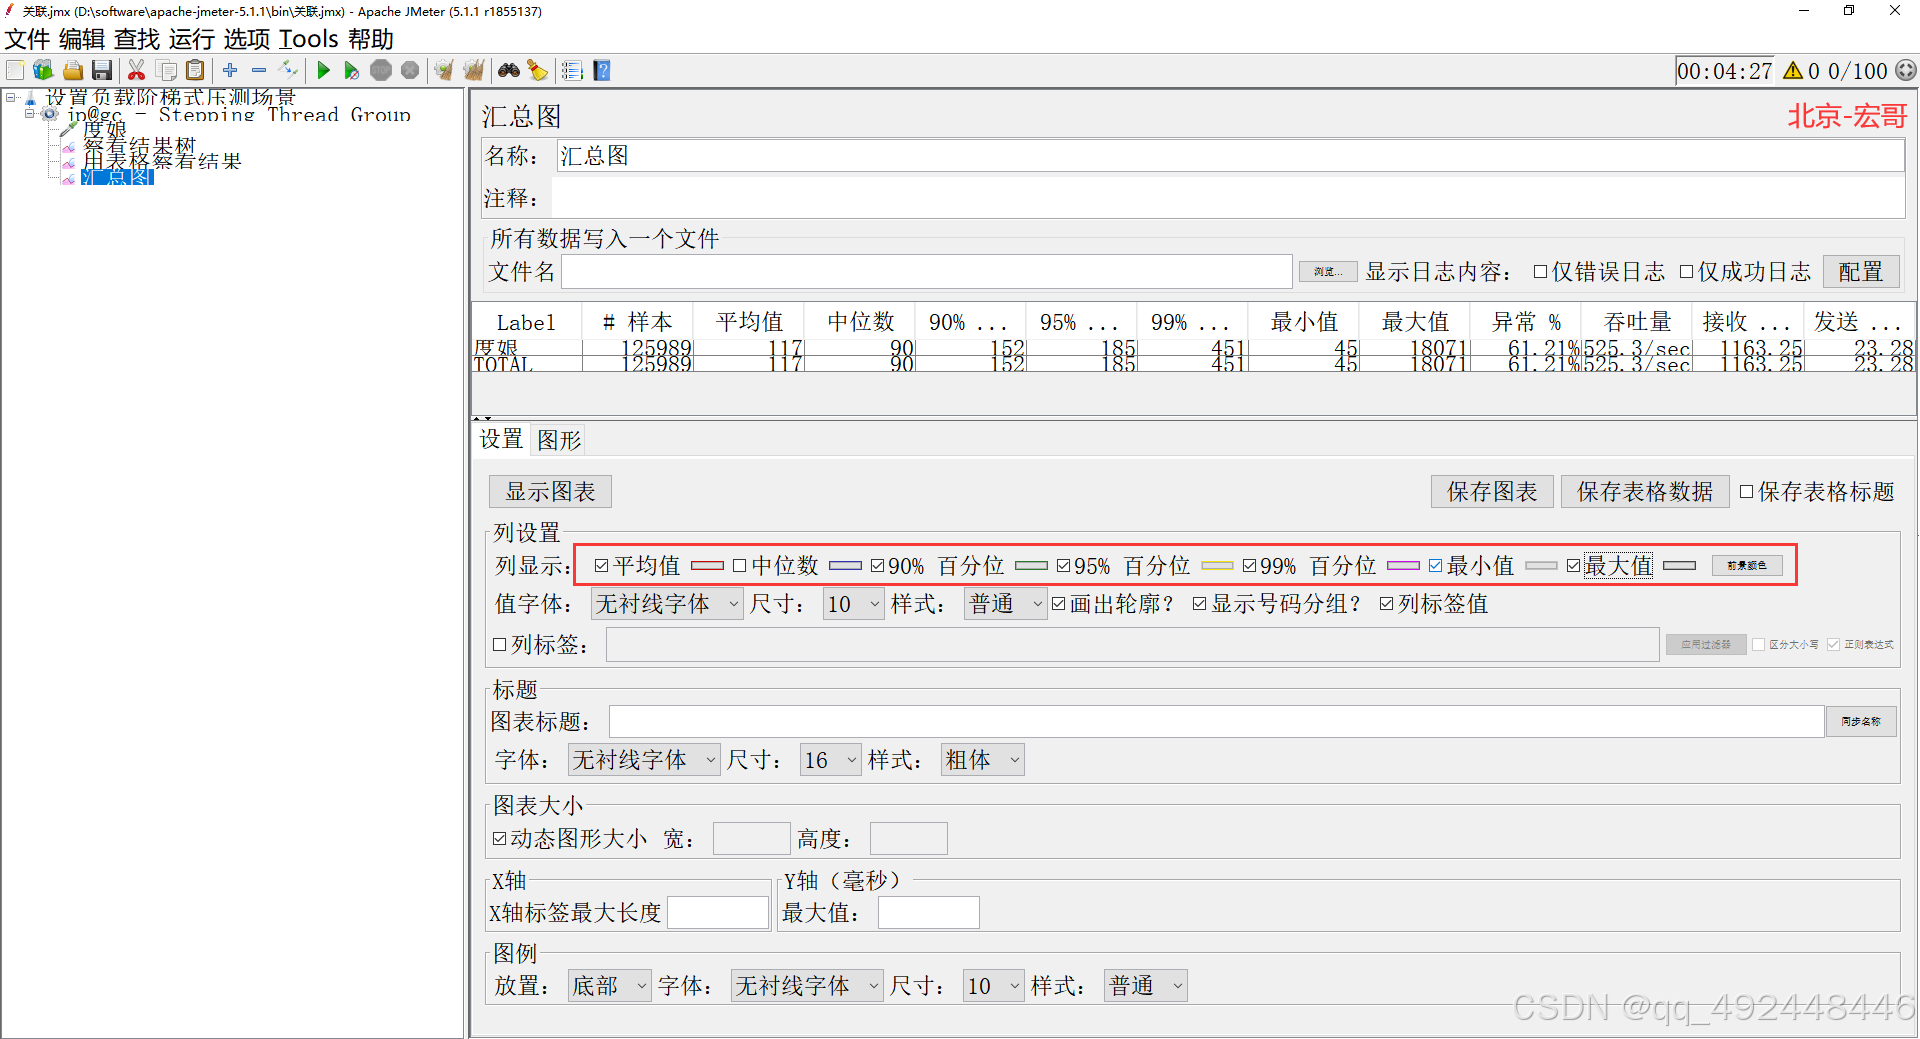Select the 度娘 sampler in tree

click(104, 129)
